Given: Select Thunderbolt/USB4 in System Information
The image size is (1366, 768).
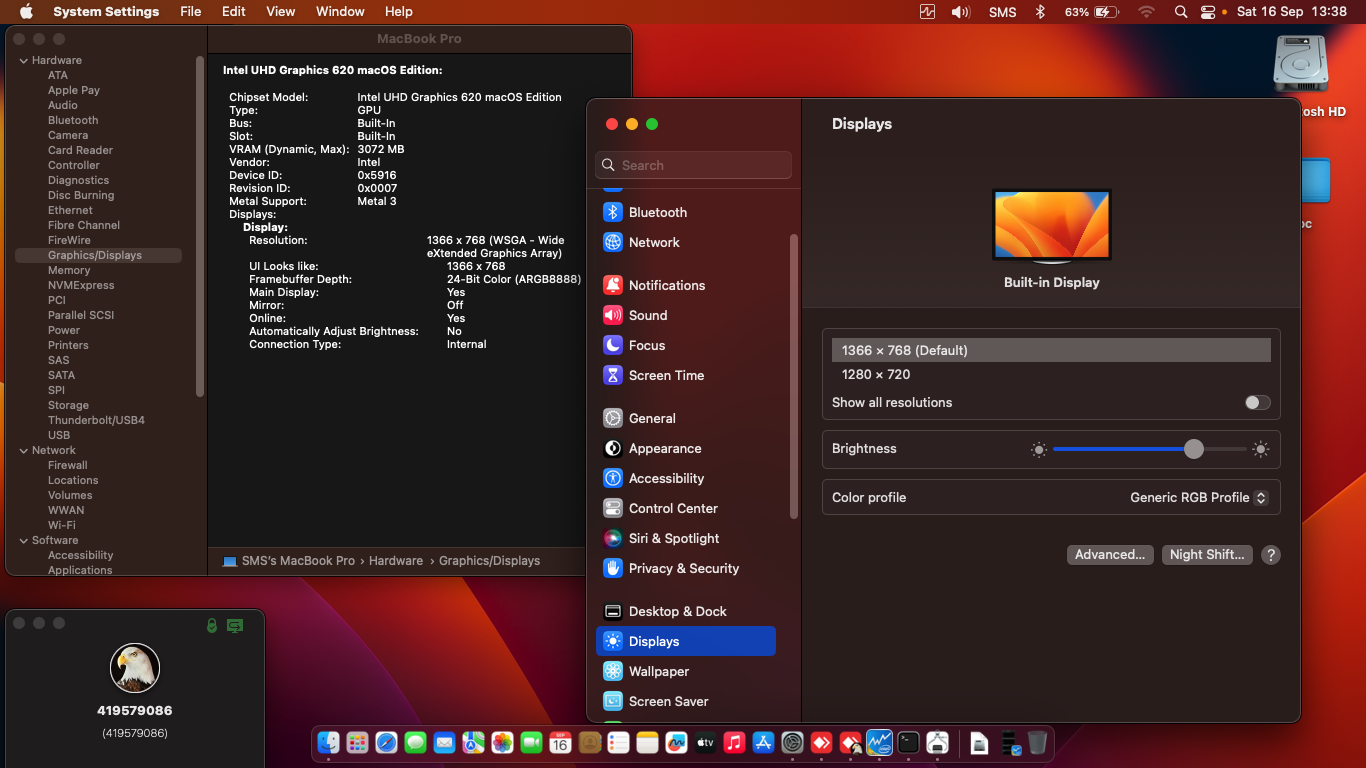Looking at the screenshot, I should tap(96, 420).
